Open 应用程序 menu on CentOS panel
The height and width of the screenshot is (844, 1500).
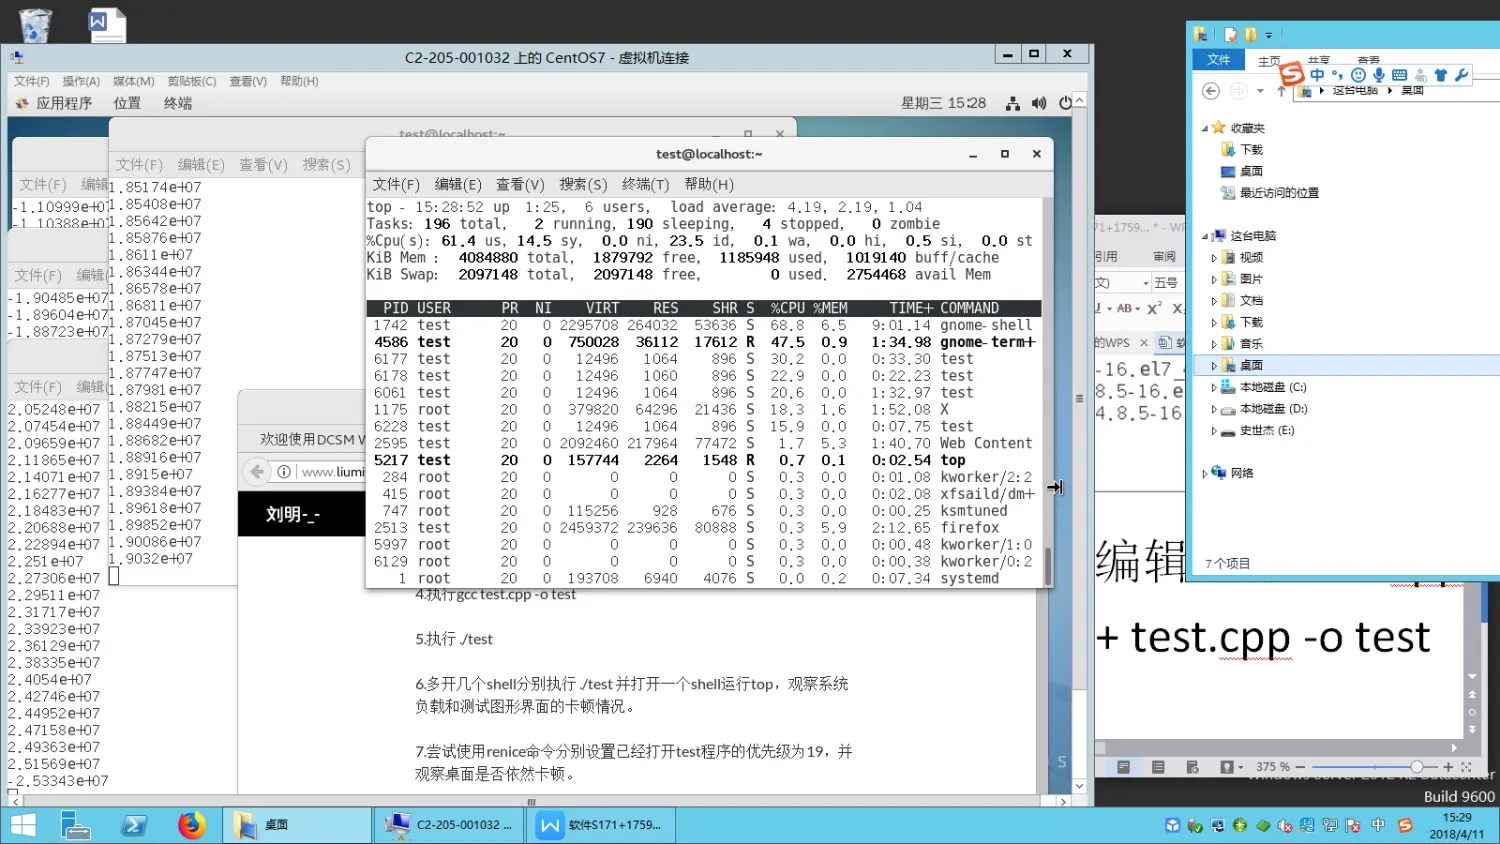click(54, 103)
